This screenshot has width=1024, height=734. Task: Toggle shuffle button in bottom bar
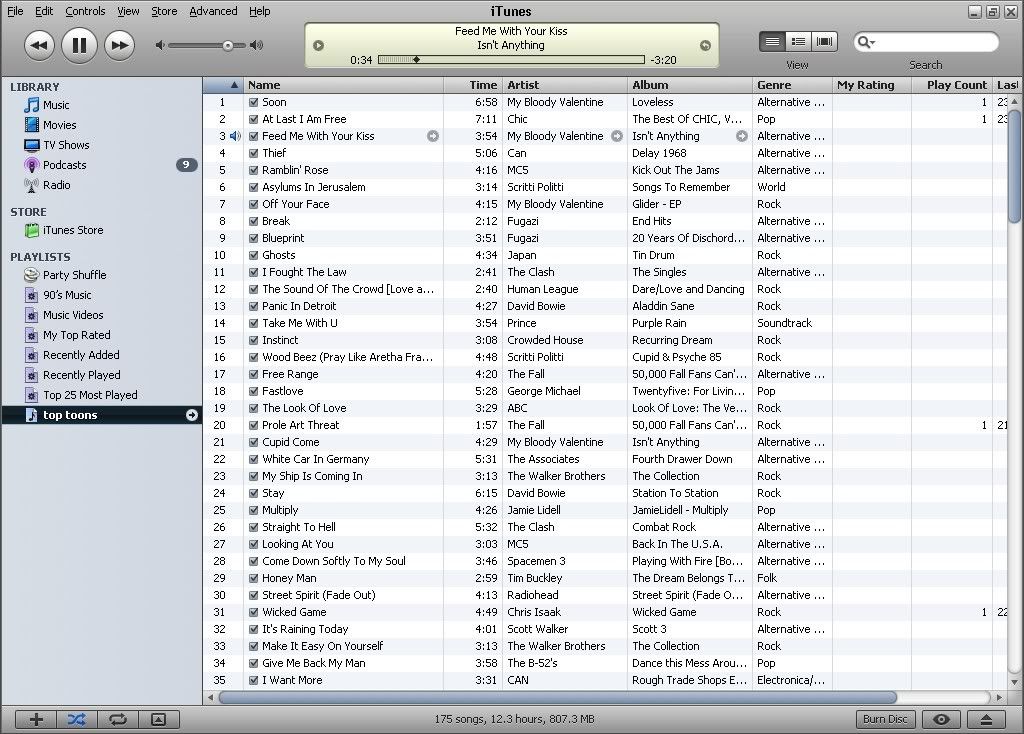coord(77,719)
